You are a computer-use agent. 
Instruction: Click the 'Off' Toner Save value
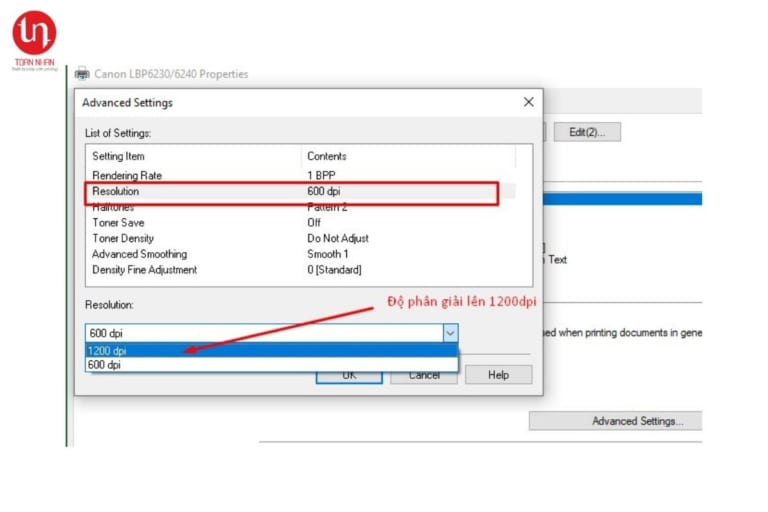coord(314,222)
